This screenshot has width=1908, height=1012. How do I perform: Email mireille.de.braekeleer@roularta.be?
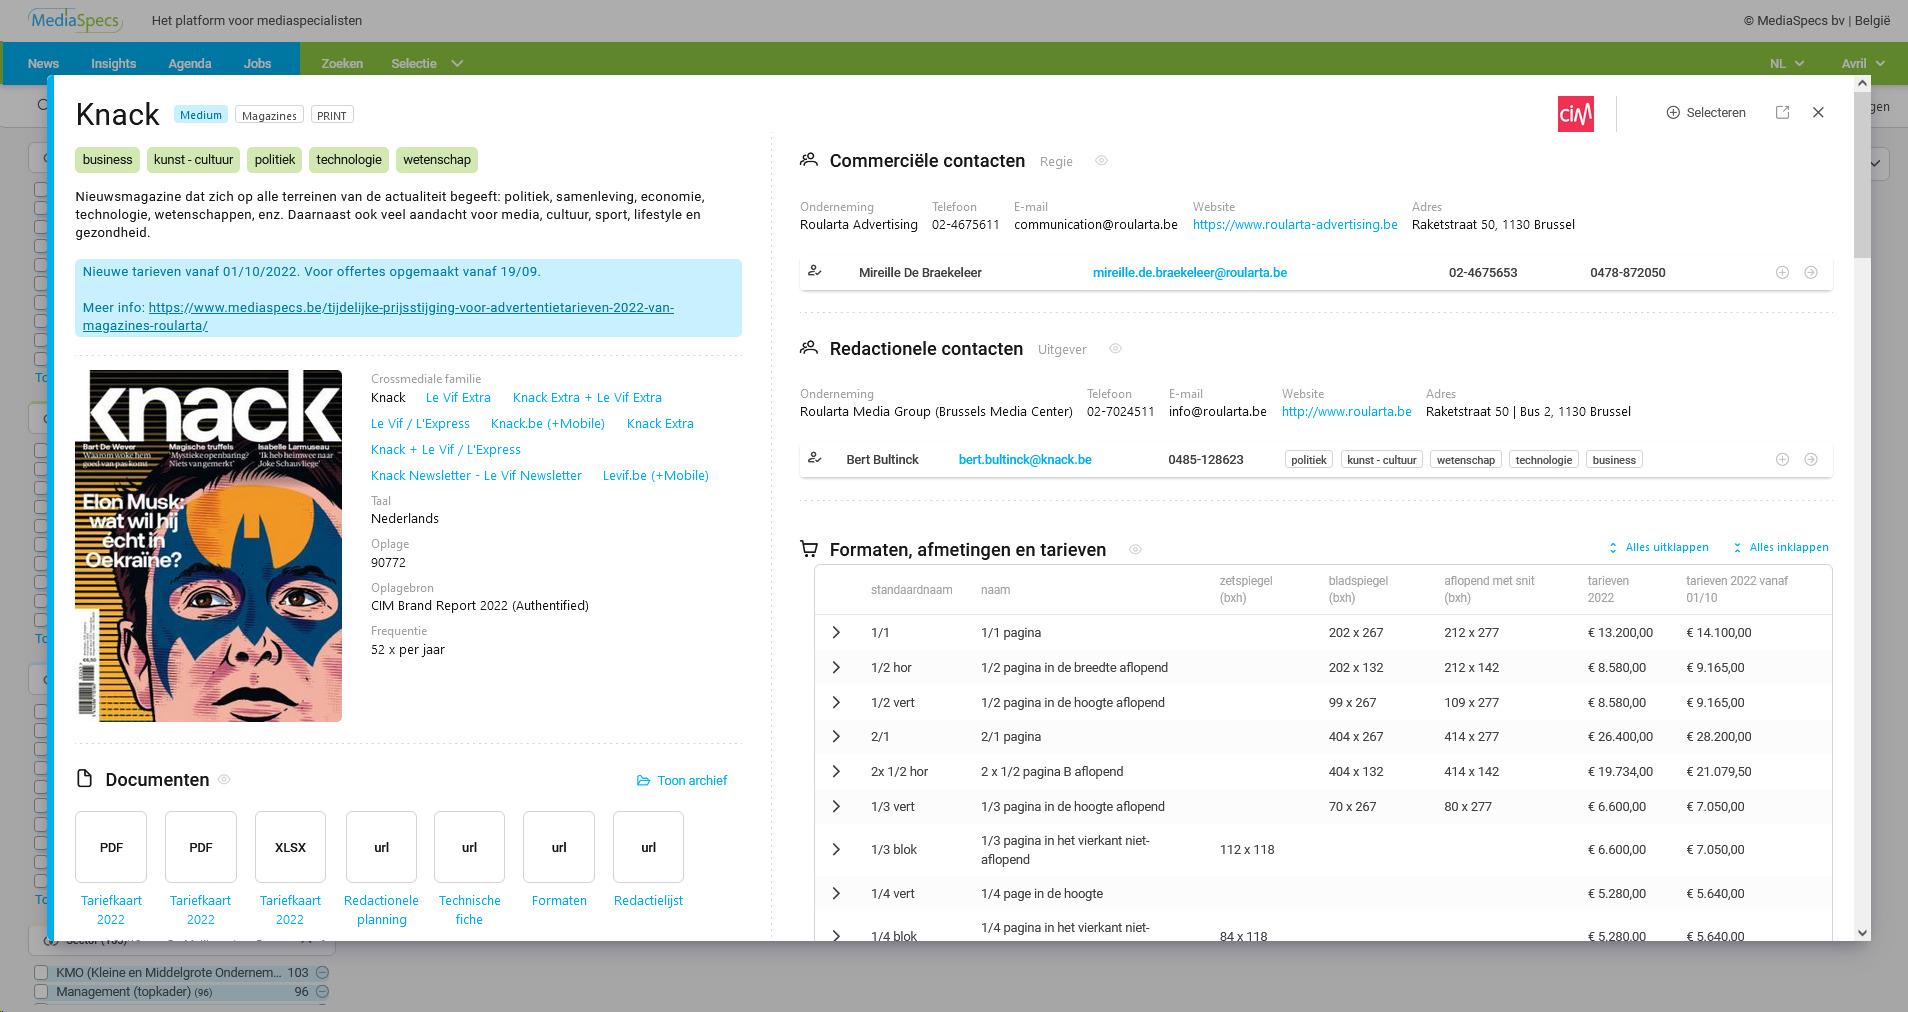pyautogui.click(x=1190, y=273)
